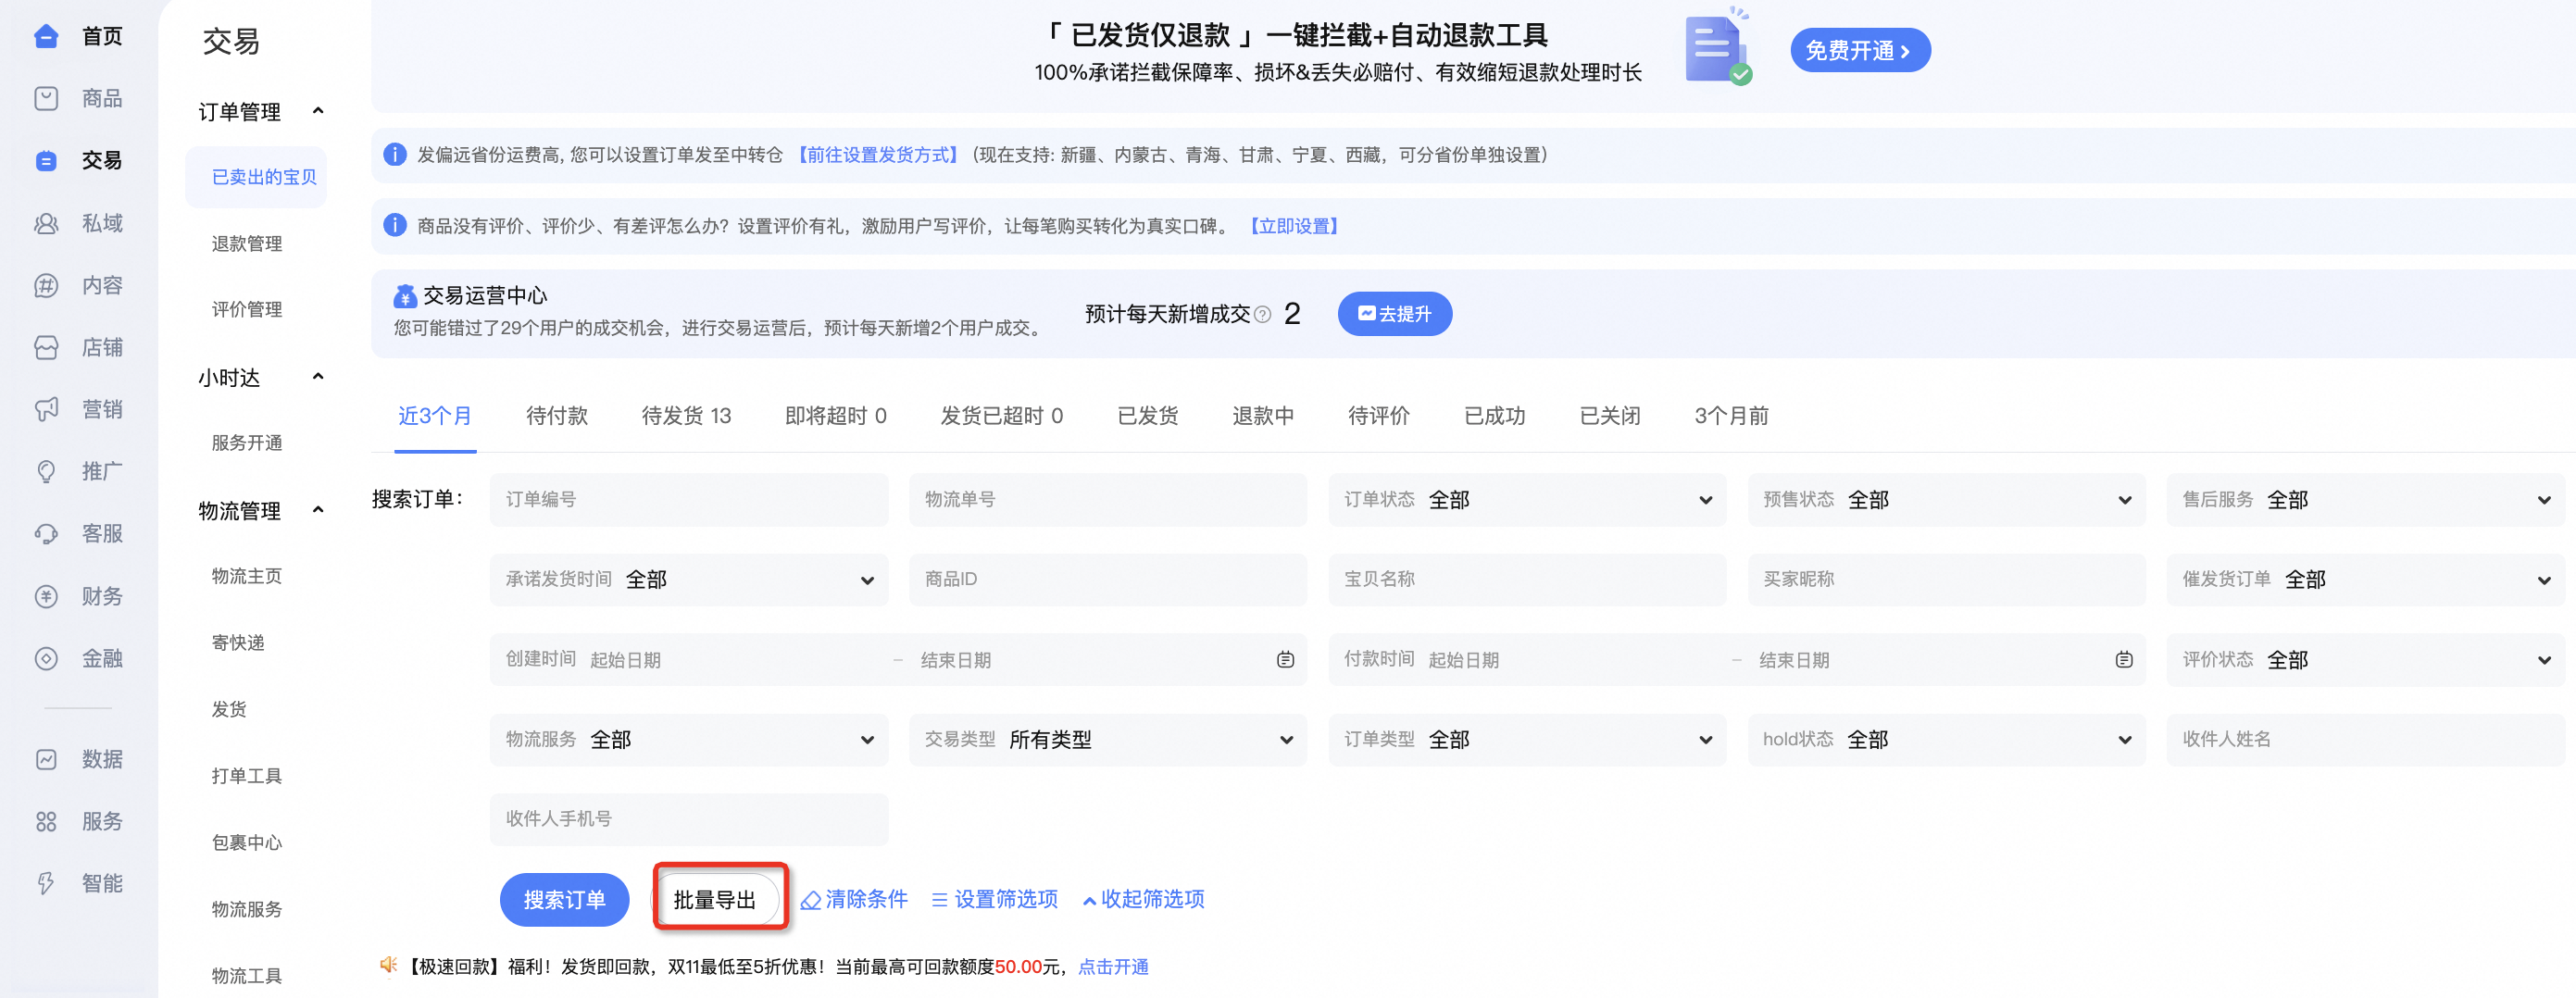Viewport: 2576px width, 998px height.
Task: Collapse the 订单管理 menu section
Action: click(318, 111)
